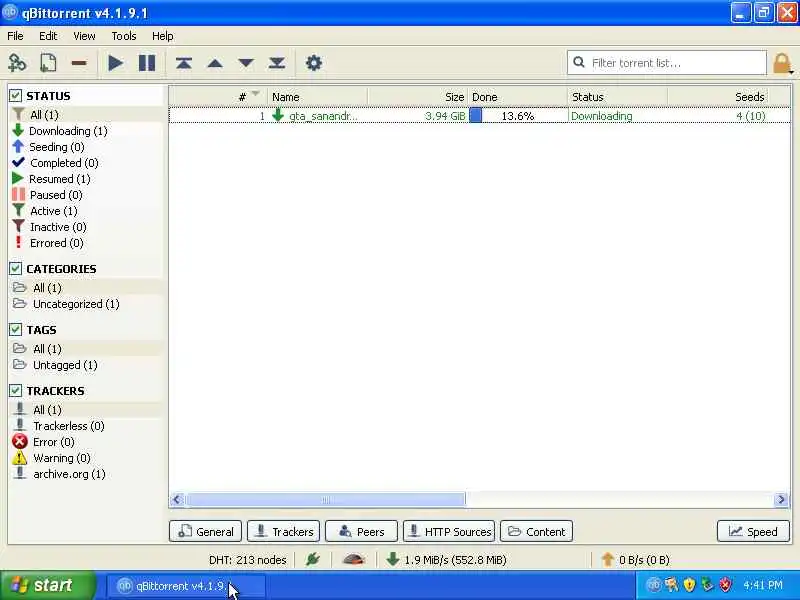Click the DHT: 213 nodes status text
This screenshot has height=600, width=800.
[x=247, y=560]
